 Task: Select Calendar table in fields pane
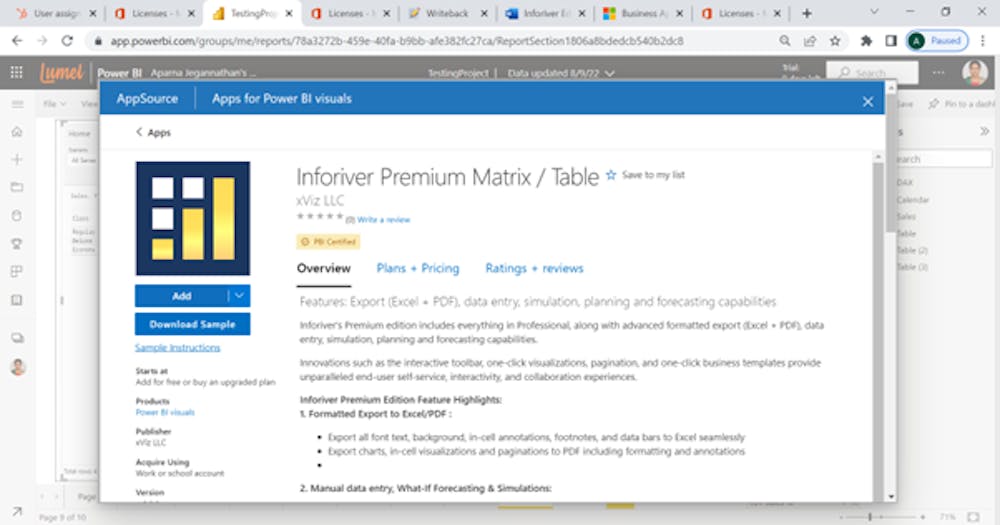(x=913, y=200)
